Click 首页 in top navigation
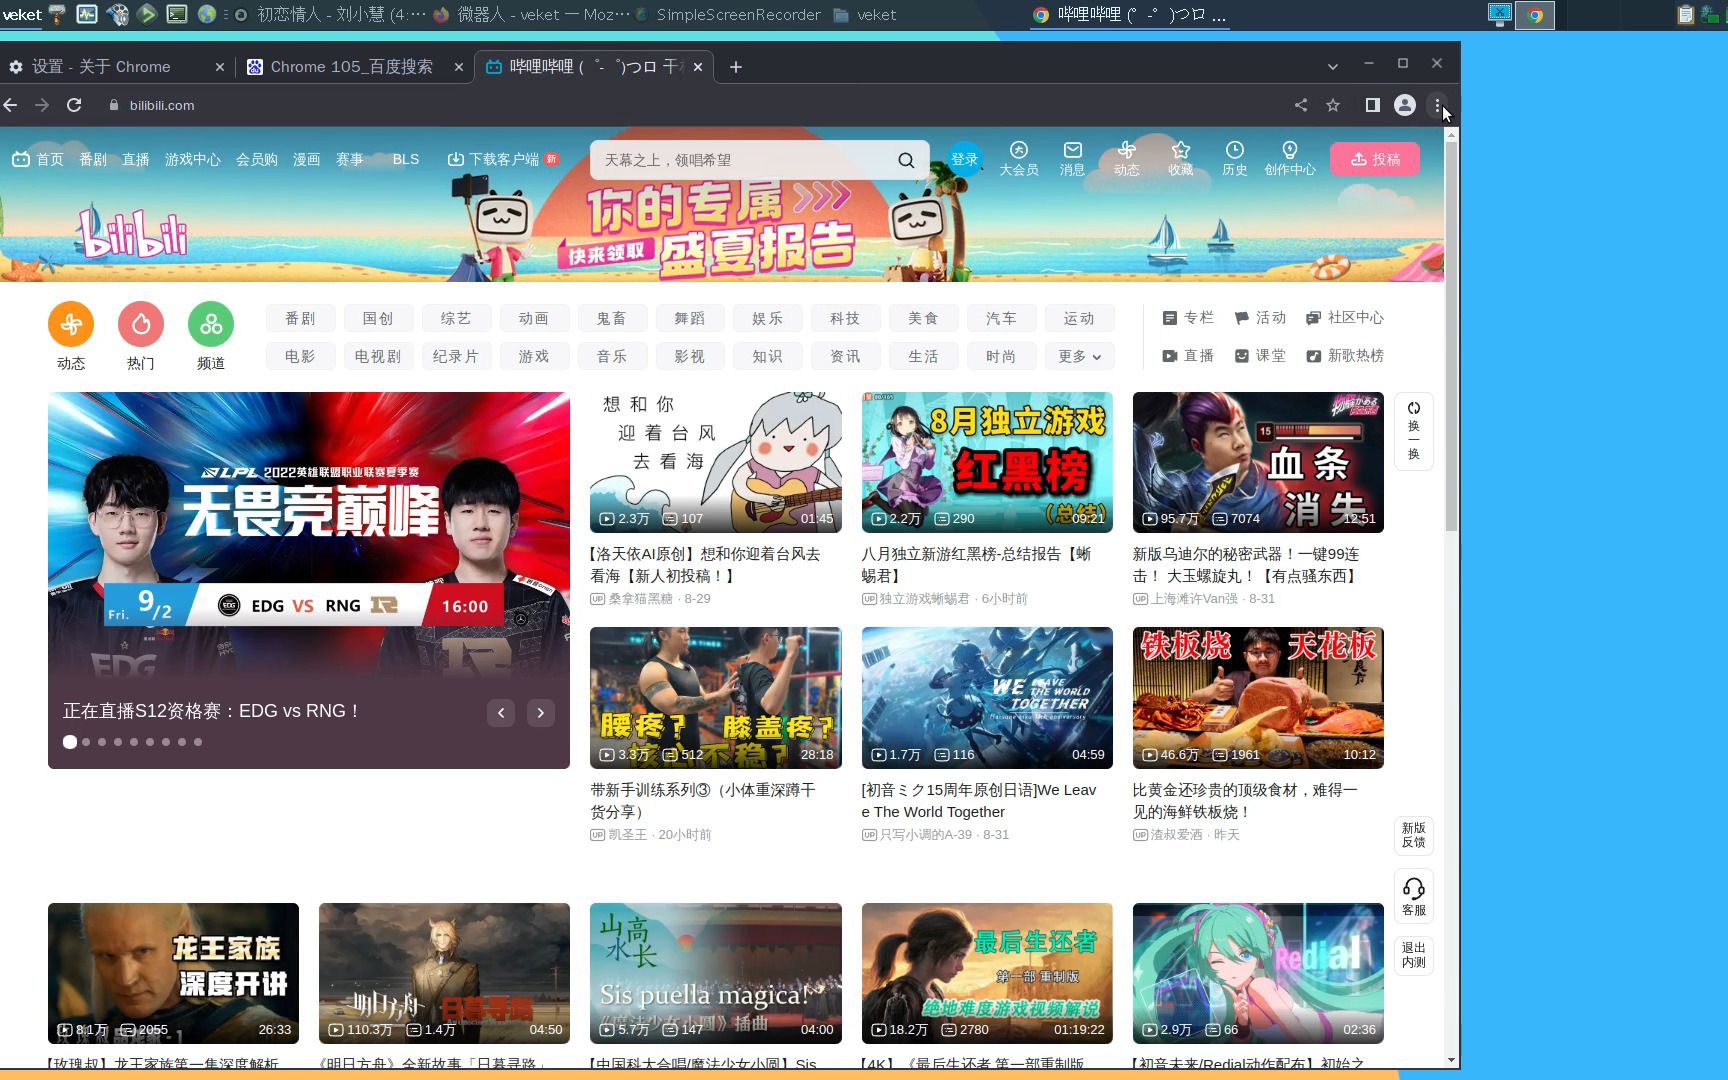The image size is (1728, 1080). pos(37,159)
